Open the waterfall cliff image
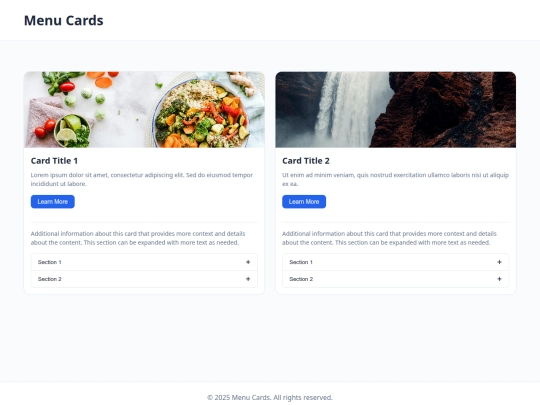 click(396, 110)
